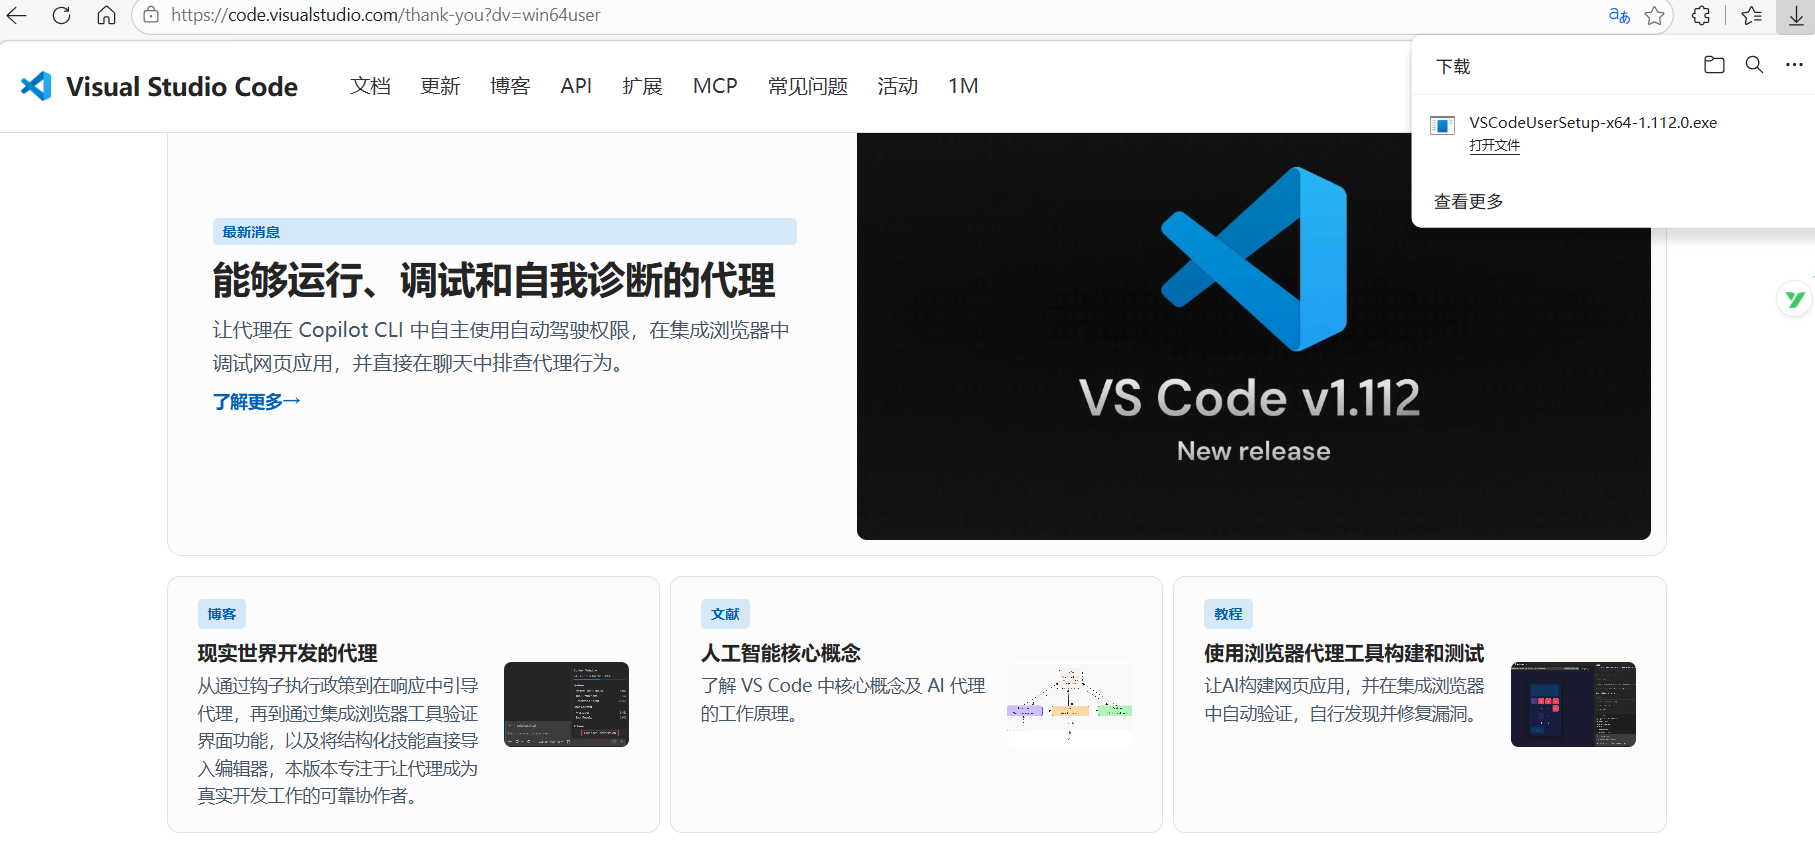The height and width of the screenshot is (868, 1815).
Task: Open the 文档 navigation item
Action: (370, 86)
